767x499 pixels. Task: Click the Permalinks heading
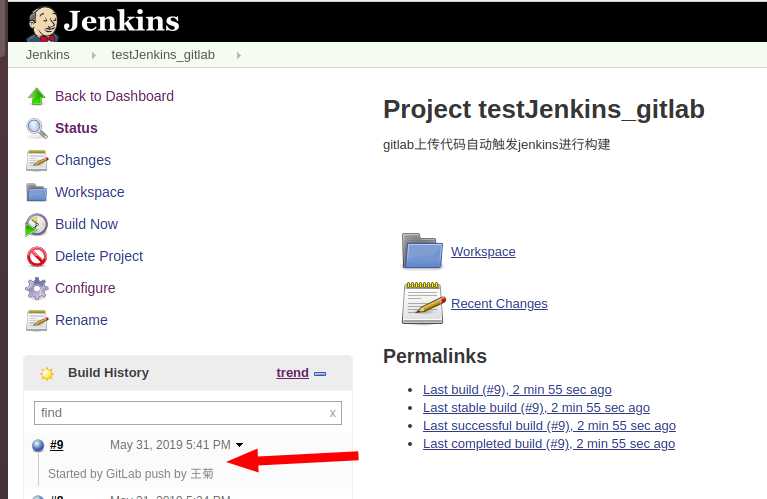[435, 357]
